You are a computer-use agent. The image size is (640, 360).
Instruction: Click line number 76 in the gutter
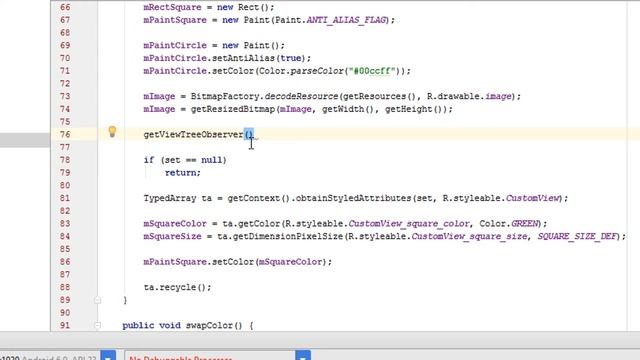[x=65, y=134]
